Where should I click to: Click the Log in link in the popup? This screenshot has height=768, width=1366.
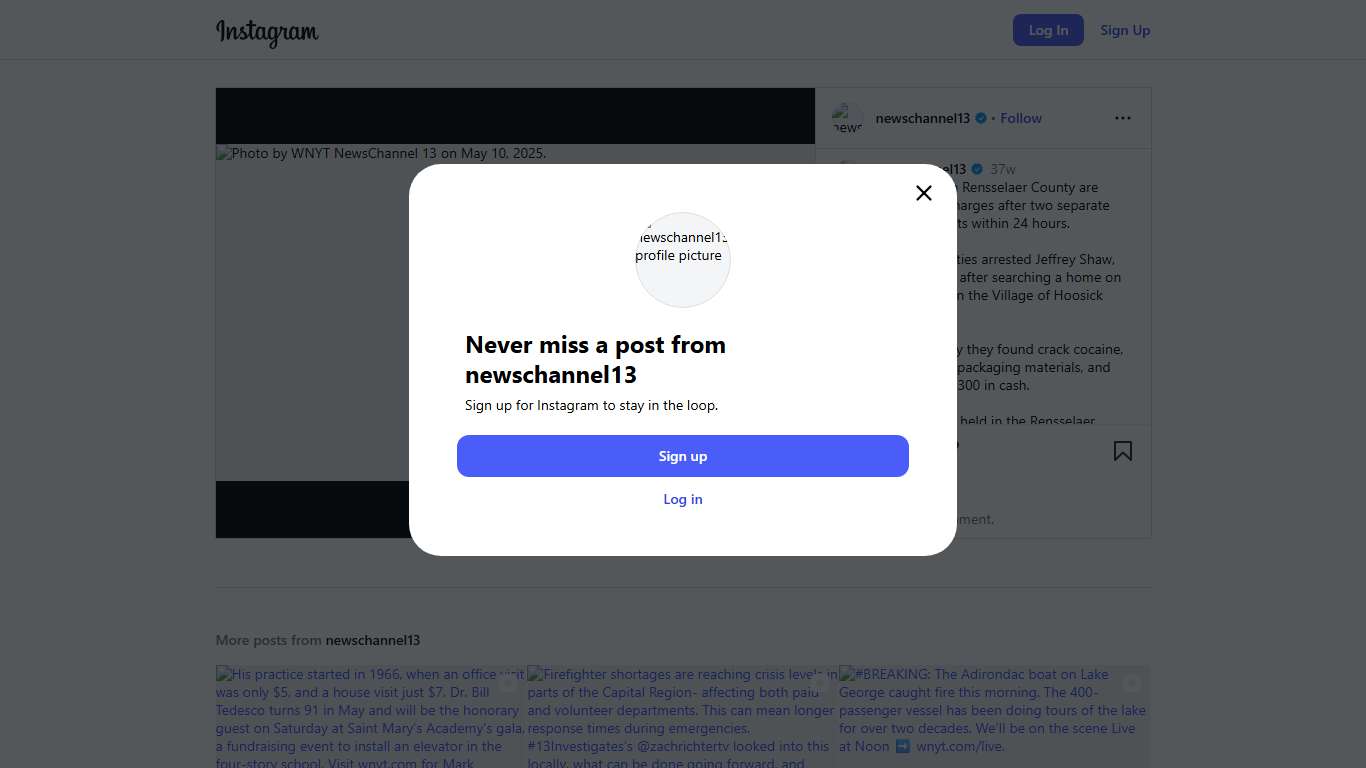tap(683, 499)
